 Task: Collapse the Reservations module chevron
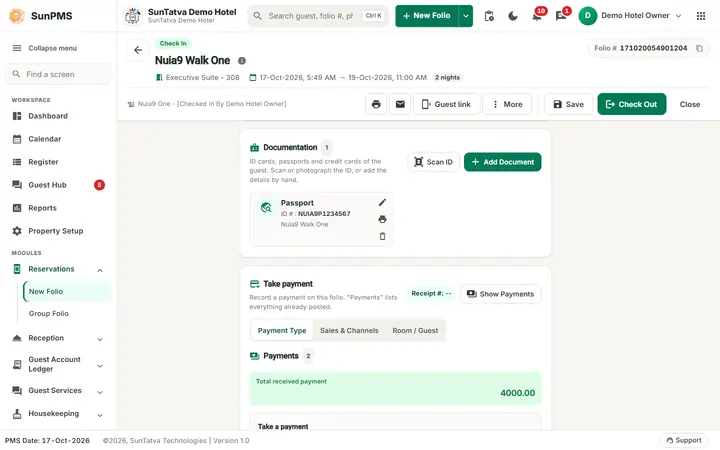pos(100,270)
